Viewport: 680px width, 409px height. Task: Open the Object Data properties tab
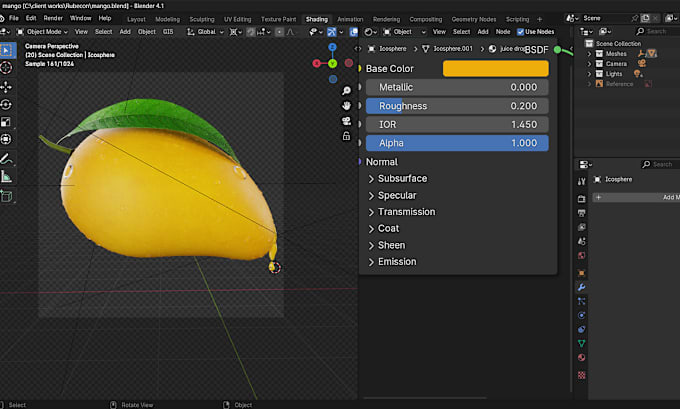point(582,344)
